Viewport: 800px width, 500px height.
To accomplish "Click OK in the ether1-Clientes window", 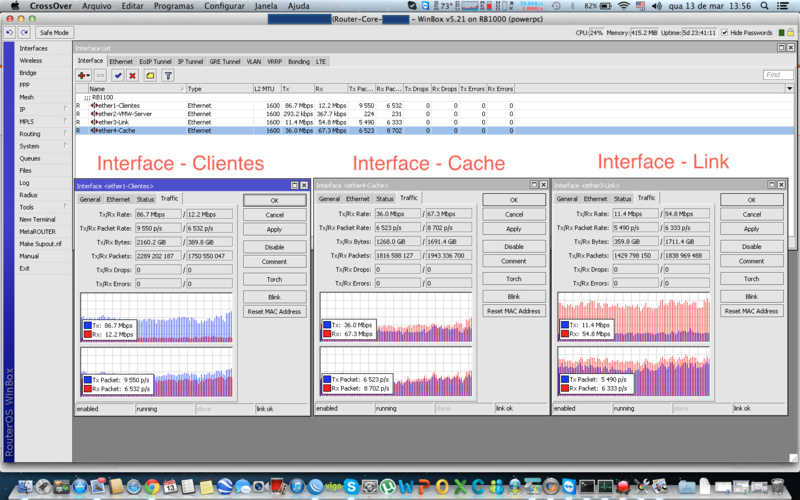I will pyautogui.click(x=274, y=200).
